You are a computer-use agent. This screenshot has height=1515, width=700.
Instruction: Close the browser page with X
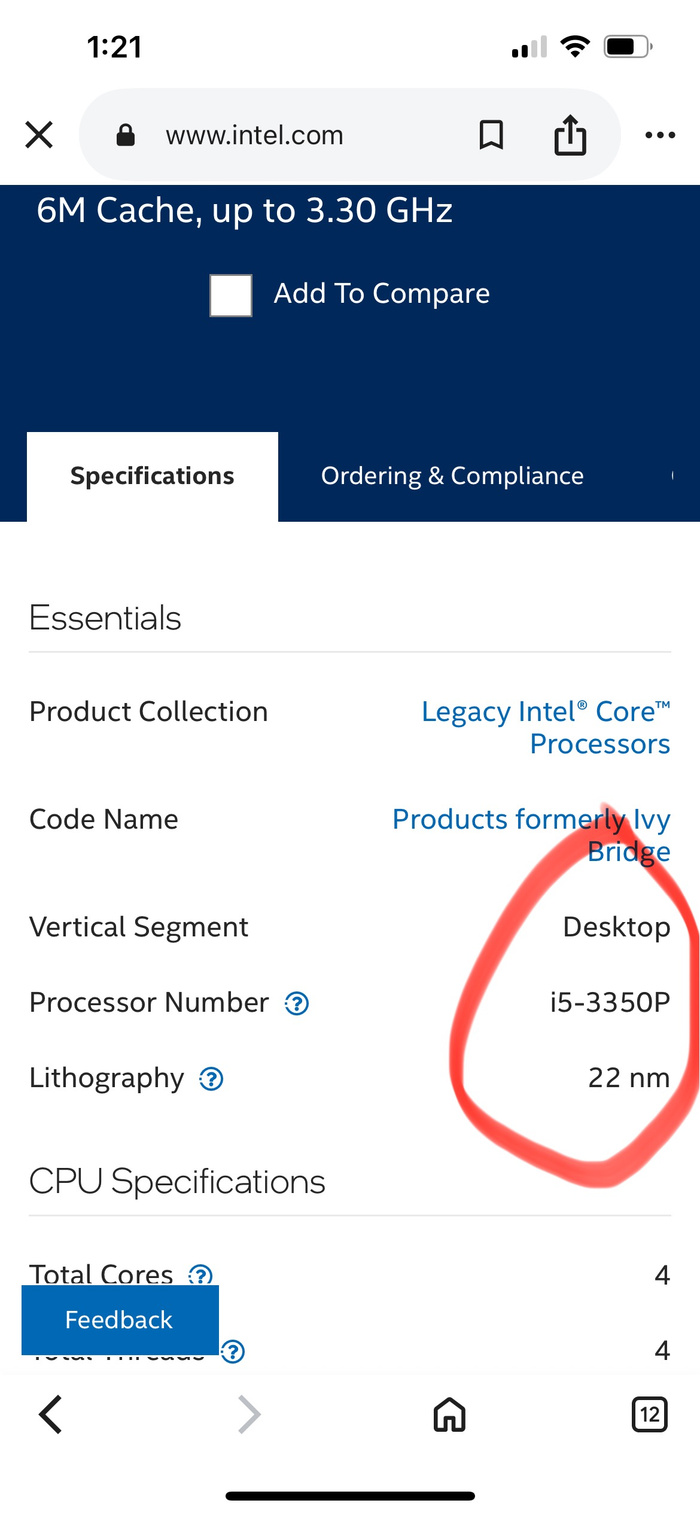point(39,135)
